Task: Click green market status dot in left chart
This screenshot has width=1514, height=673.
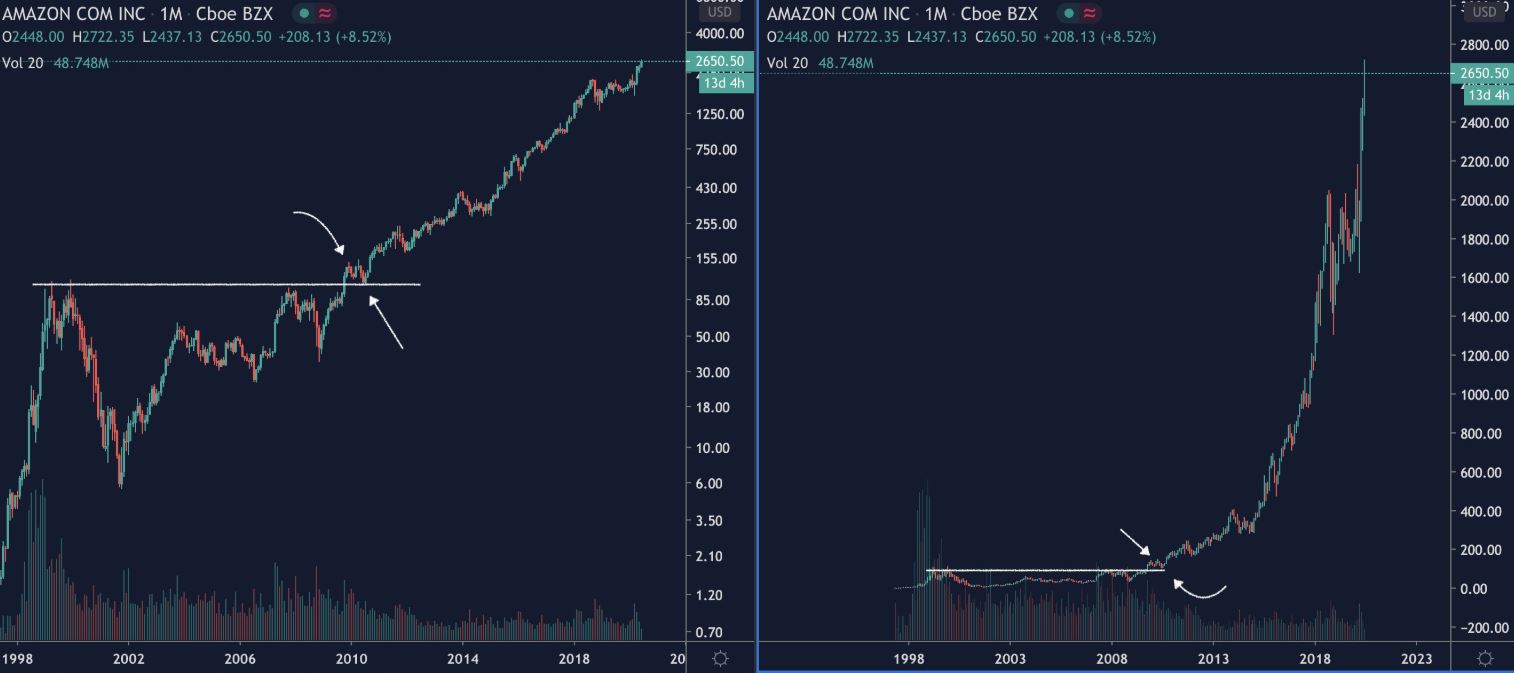Action: click(304, 14)
